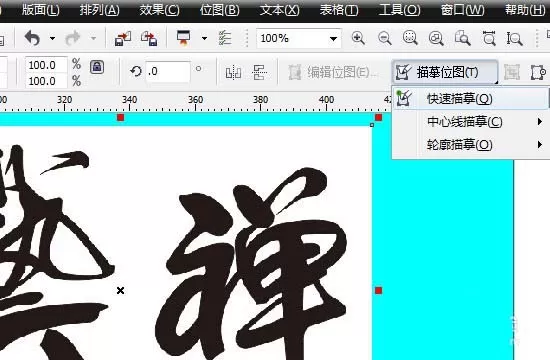Click the 快速描摹 menu item icon
This screenshot has height=360, width=550.
pyautogui.click(x=403, y=98)
